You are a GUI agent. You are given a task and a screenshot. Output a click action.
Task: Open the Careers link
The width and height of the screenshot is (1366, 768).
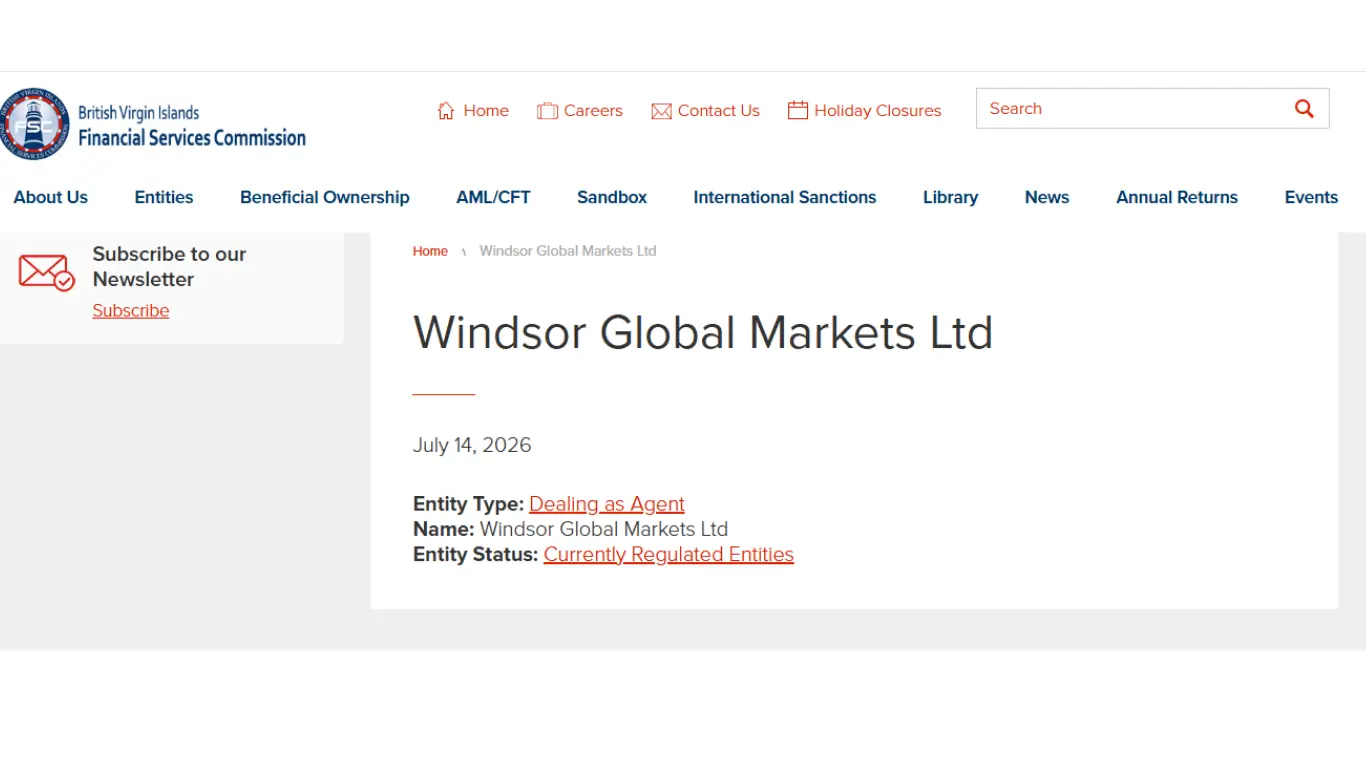click(x=593, y=111)
